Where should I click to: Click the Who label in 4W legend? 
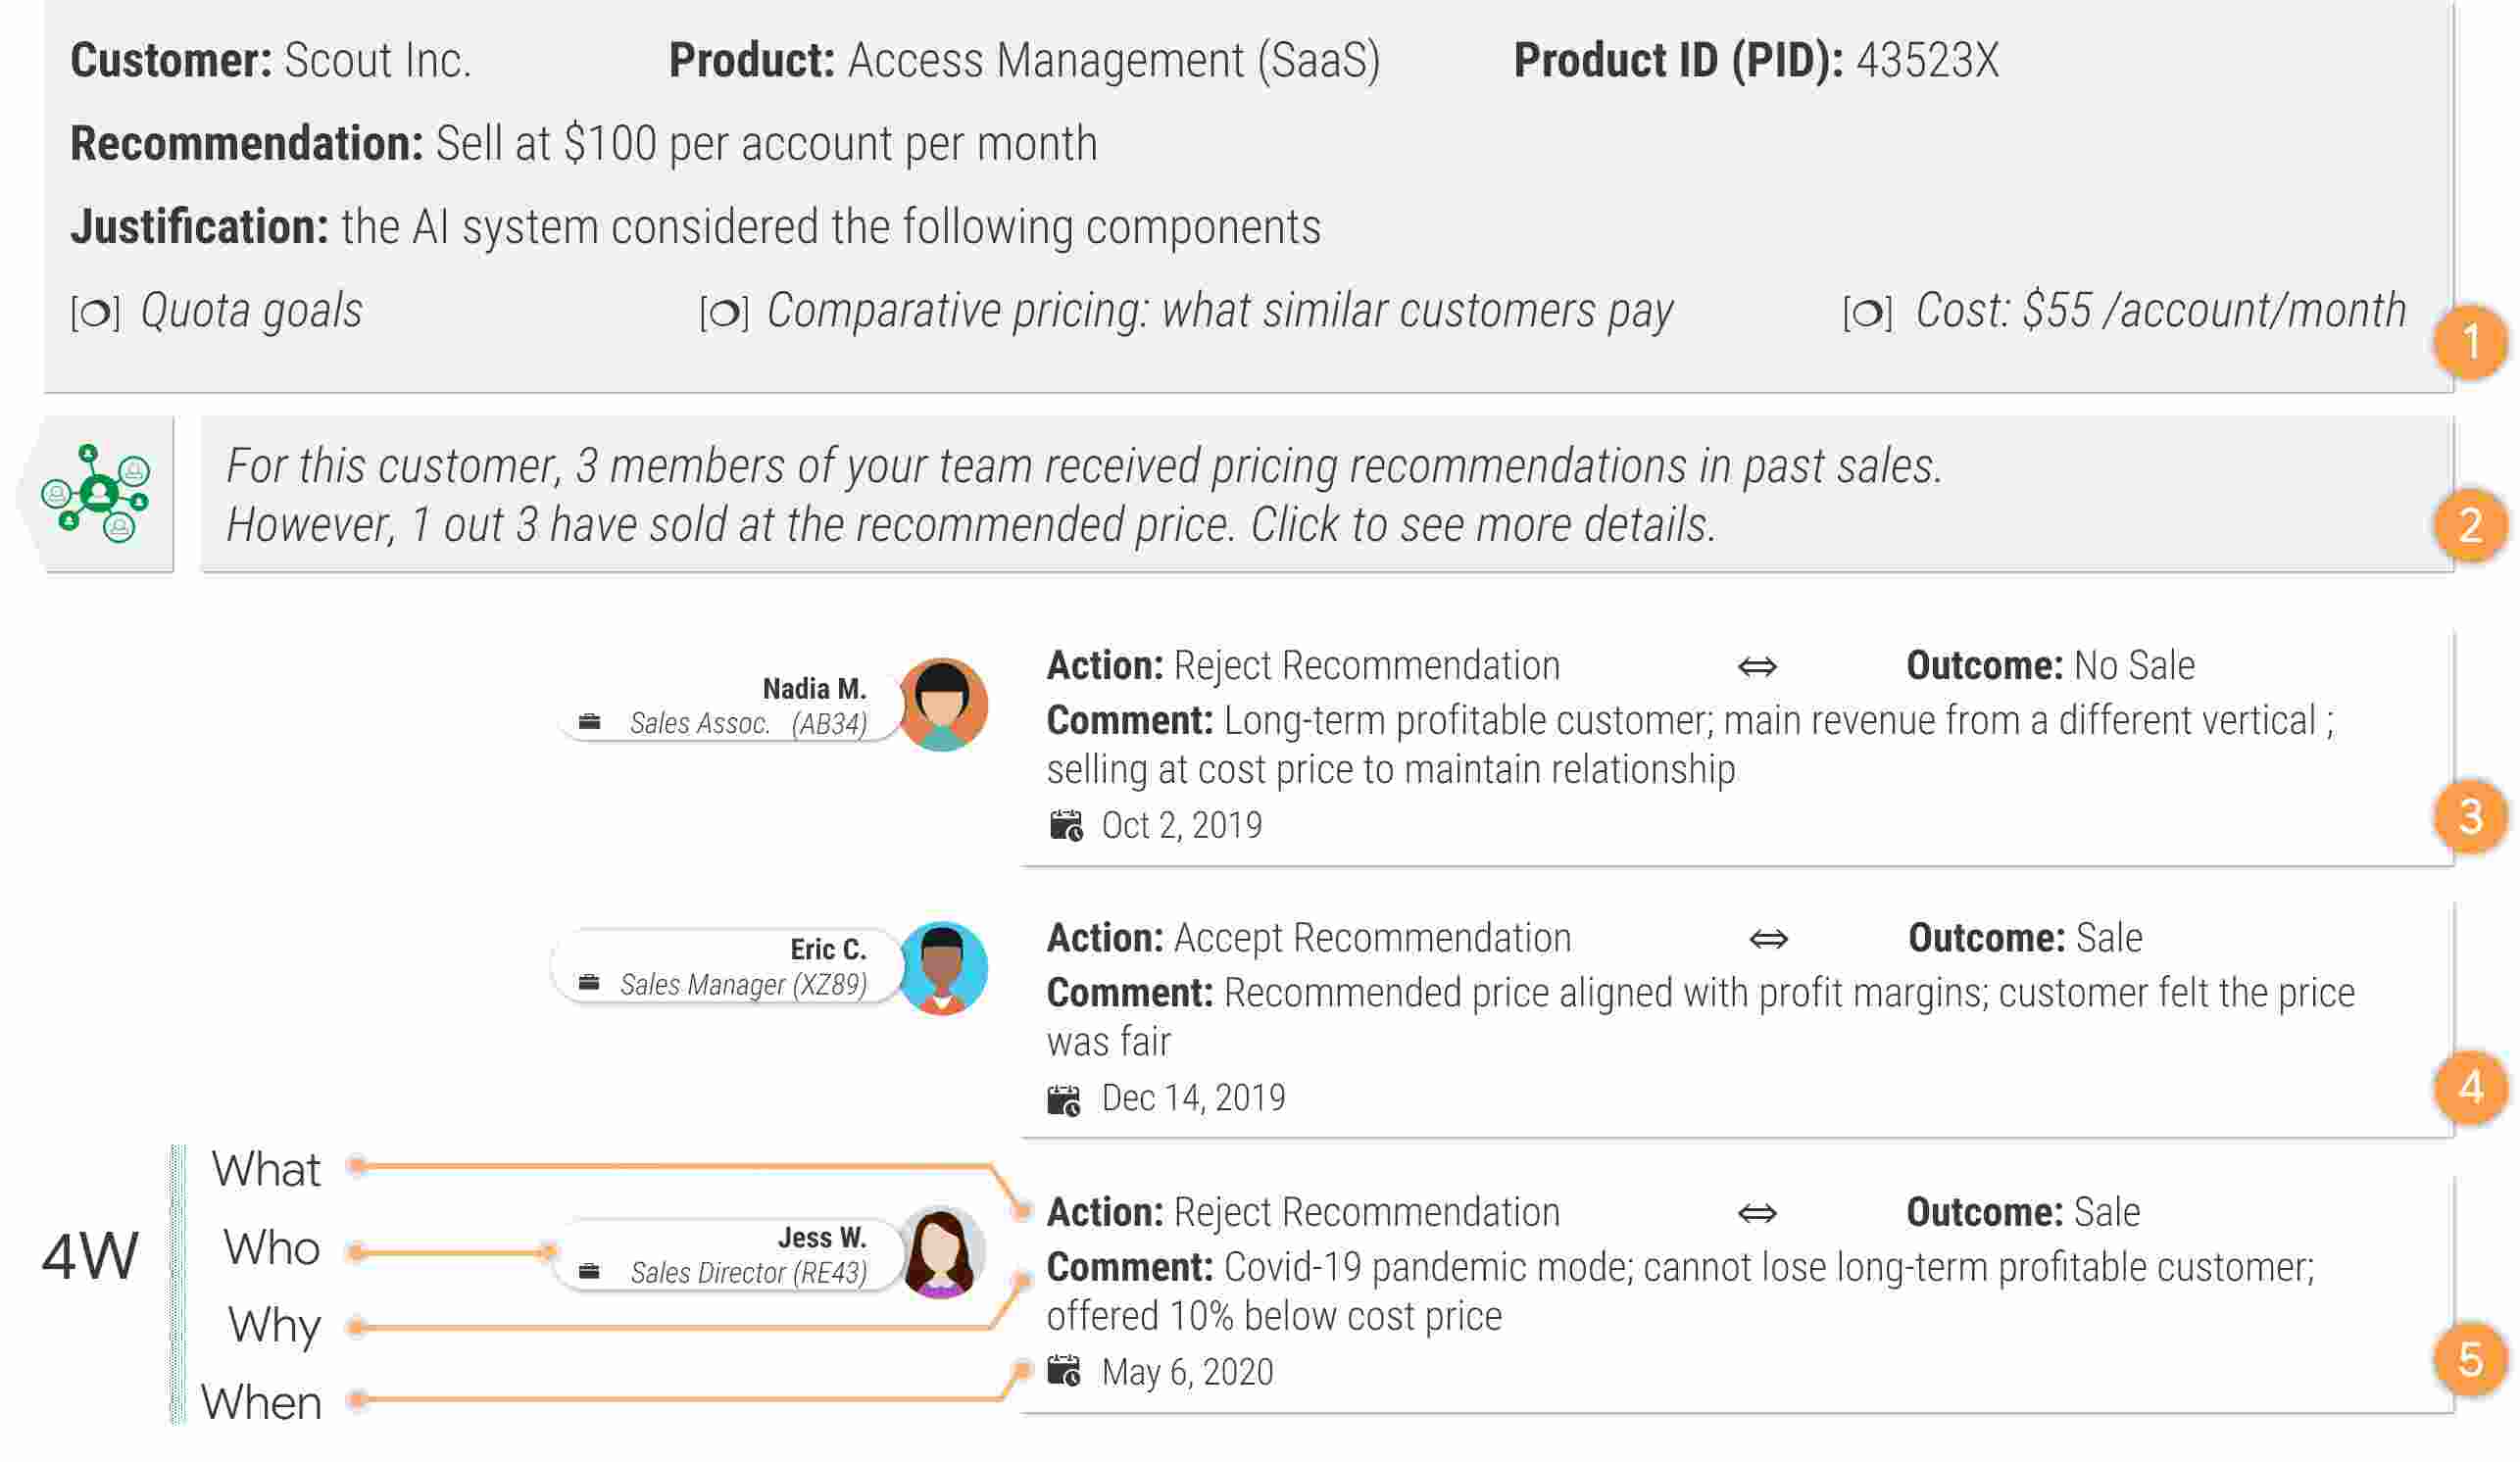(271, 1248)
